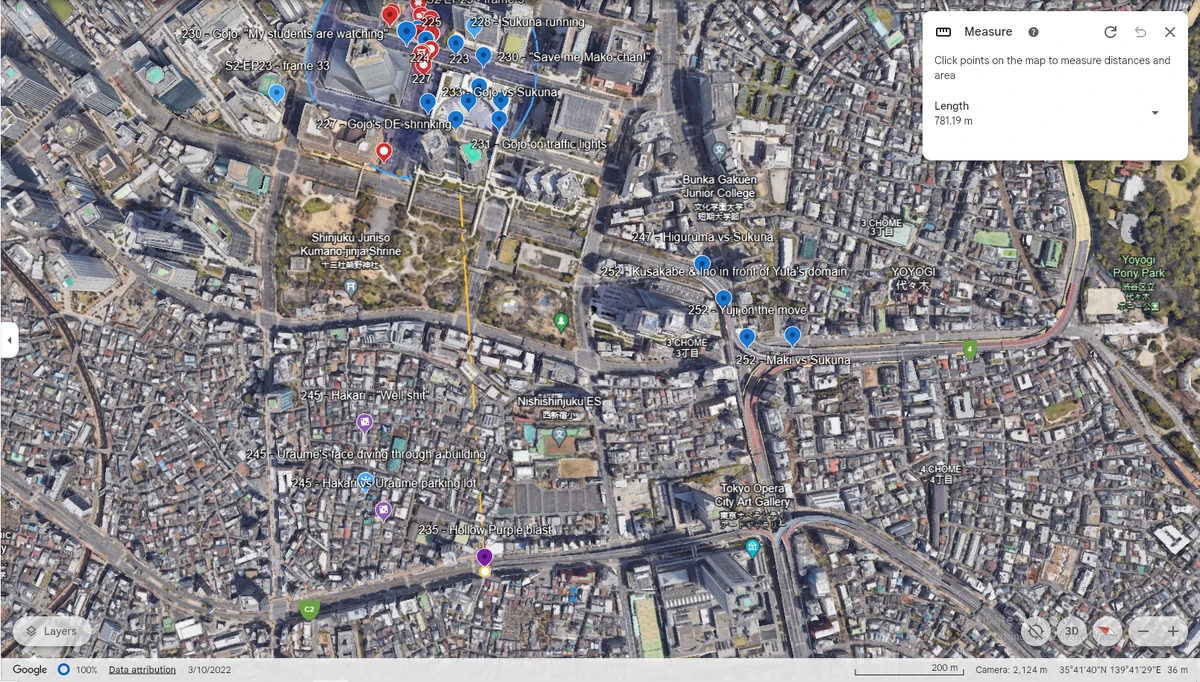The height and width of the screenshot is (682, 1200).
Task: Select the Higuruma vs Sukuna blue pin
Action: (702, 264)
